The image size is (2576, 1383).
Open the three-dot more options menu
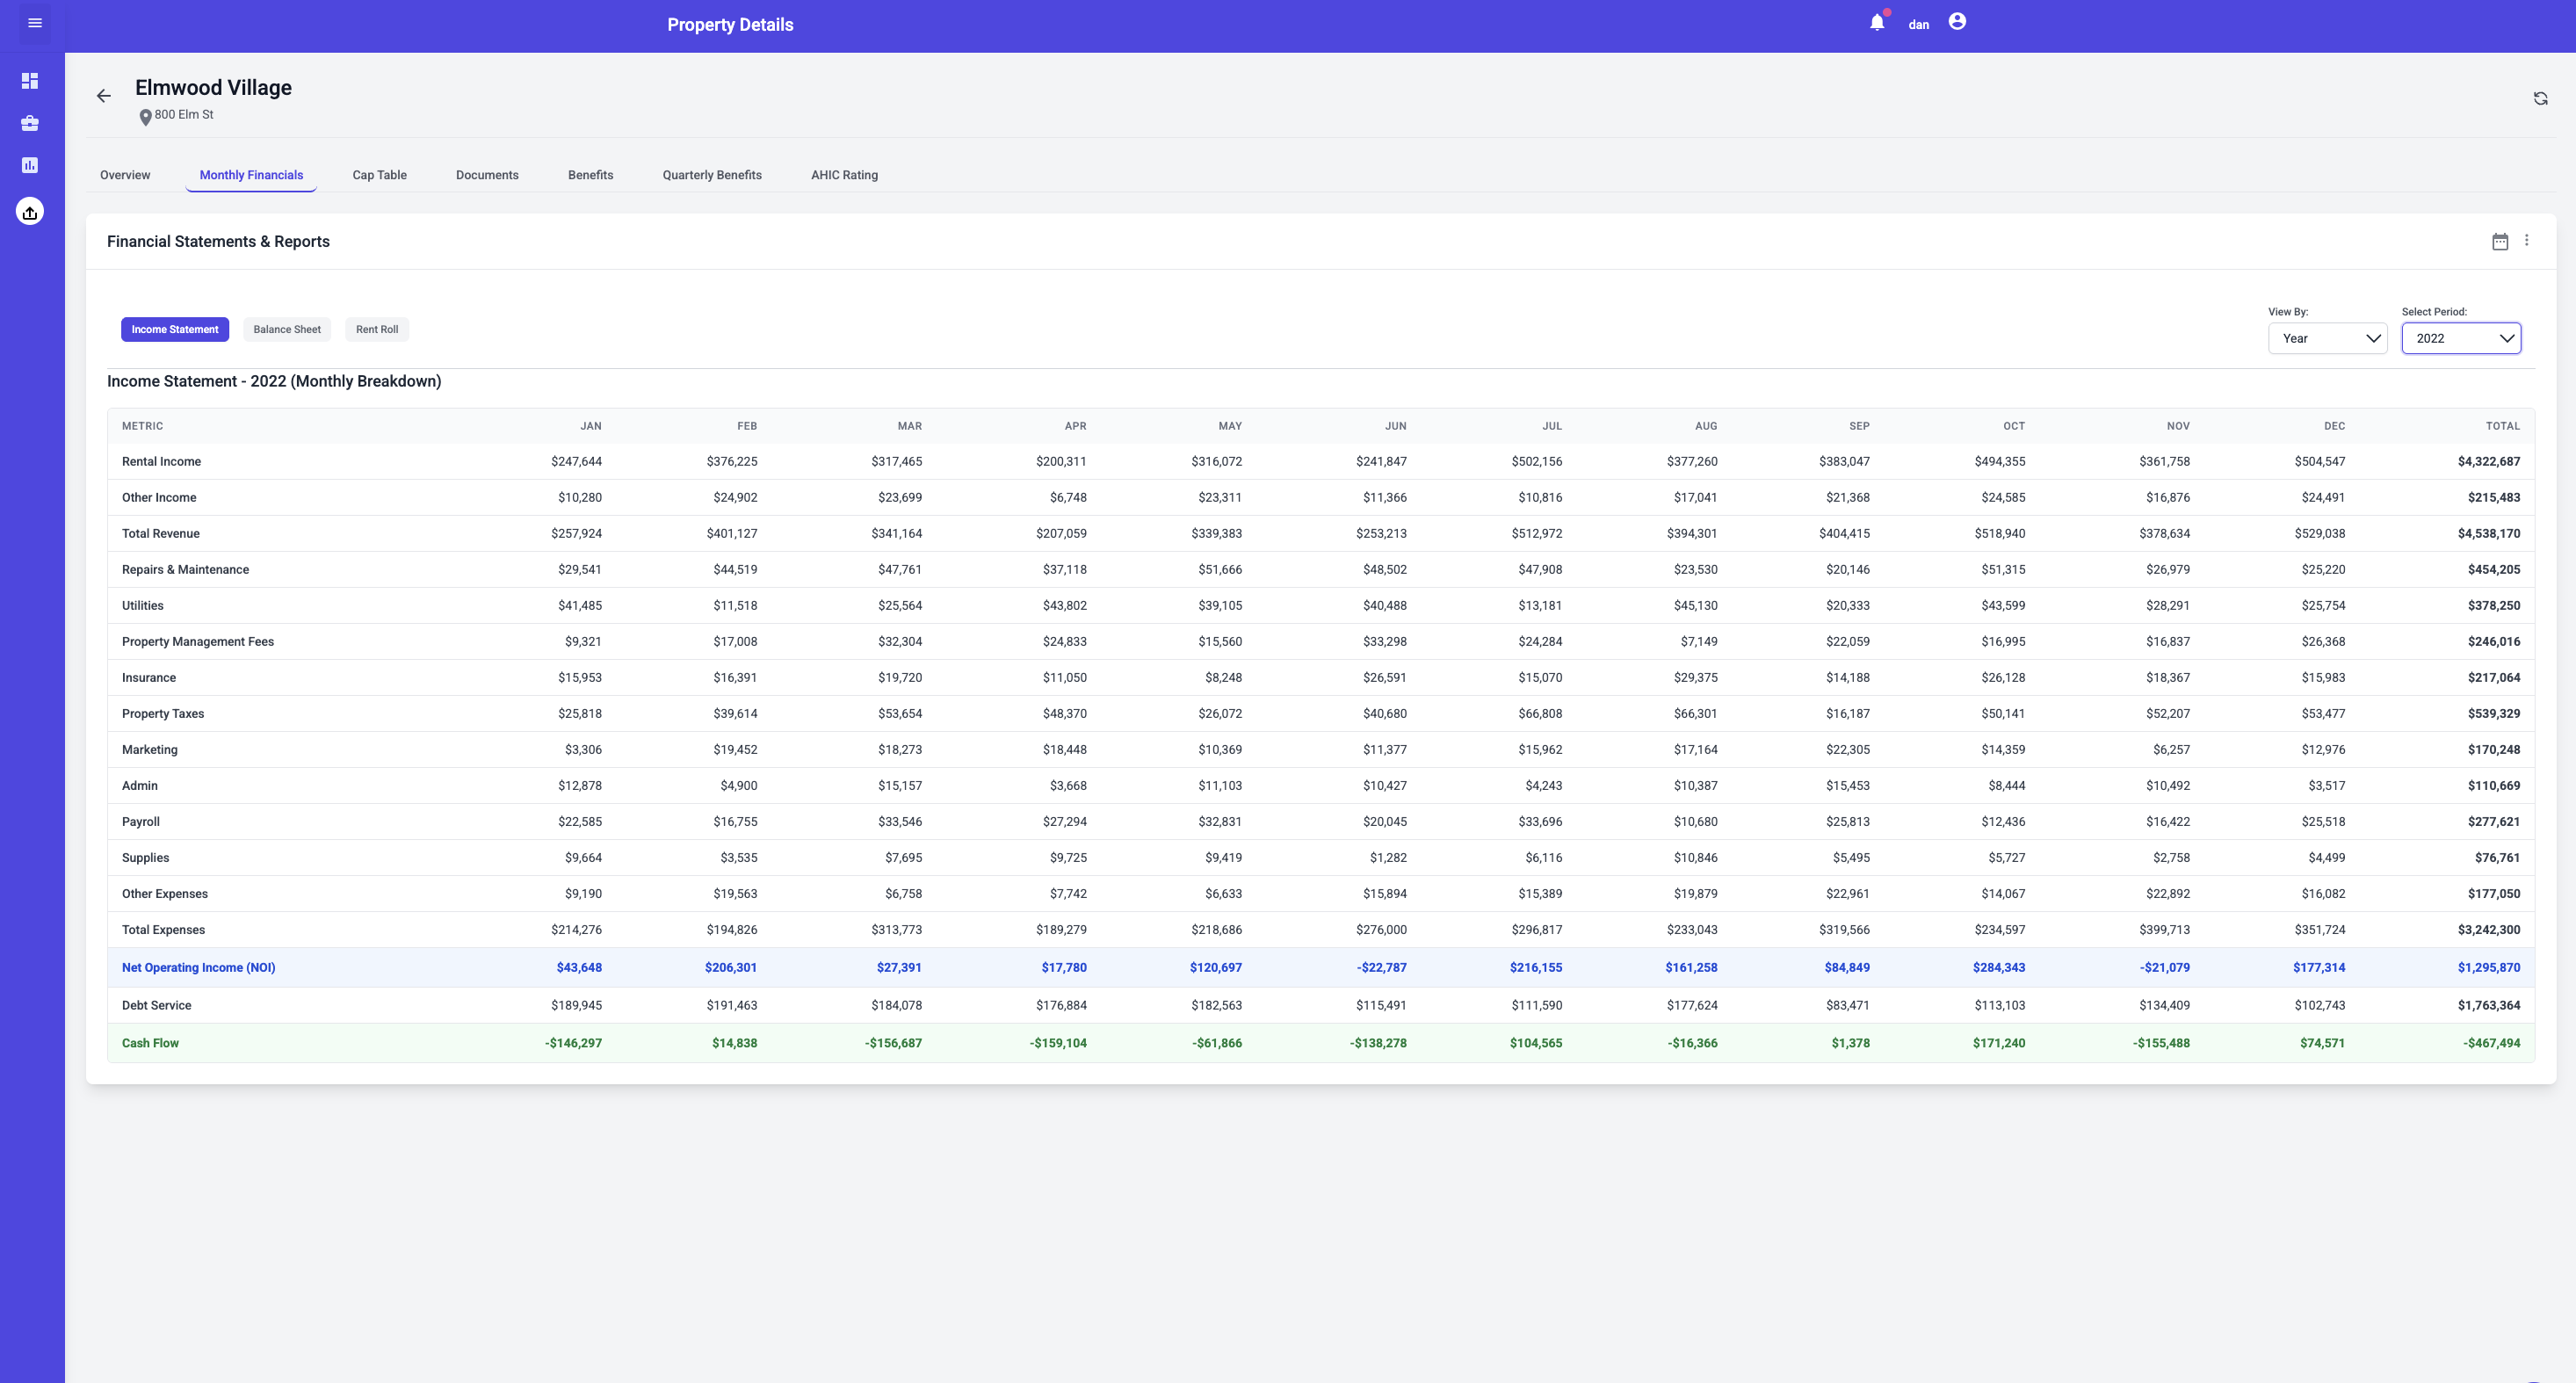click(2526, 241)
